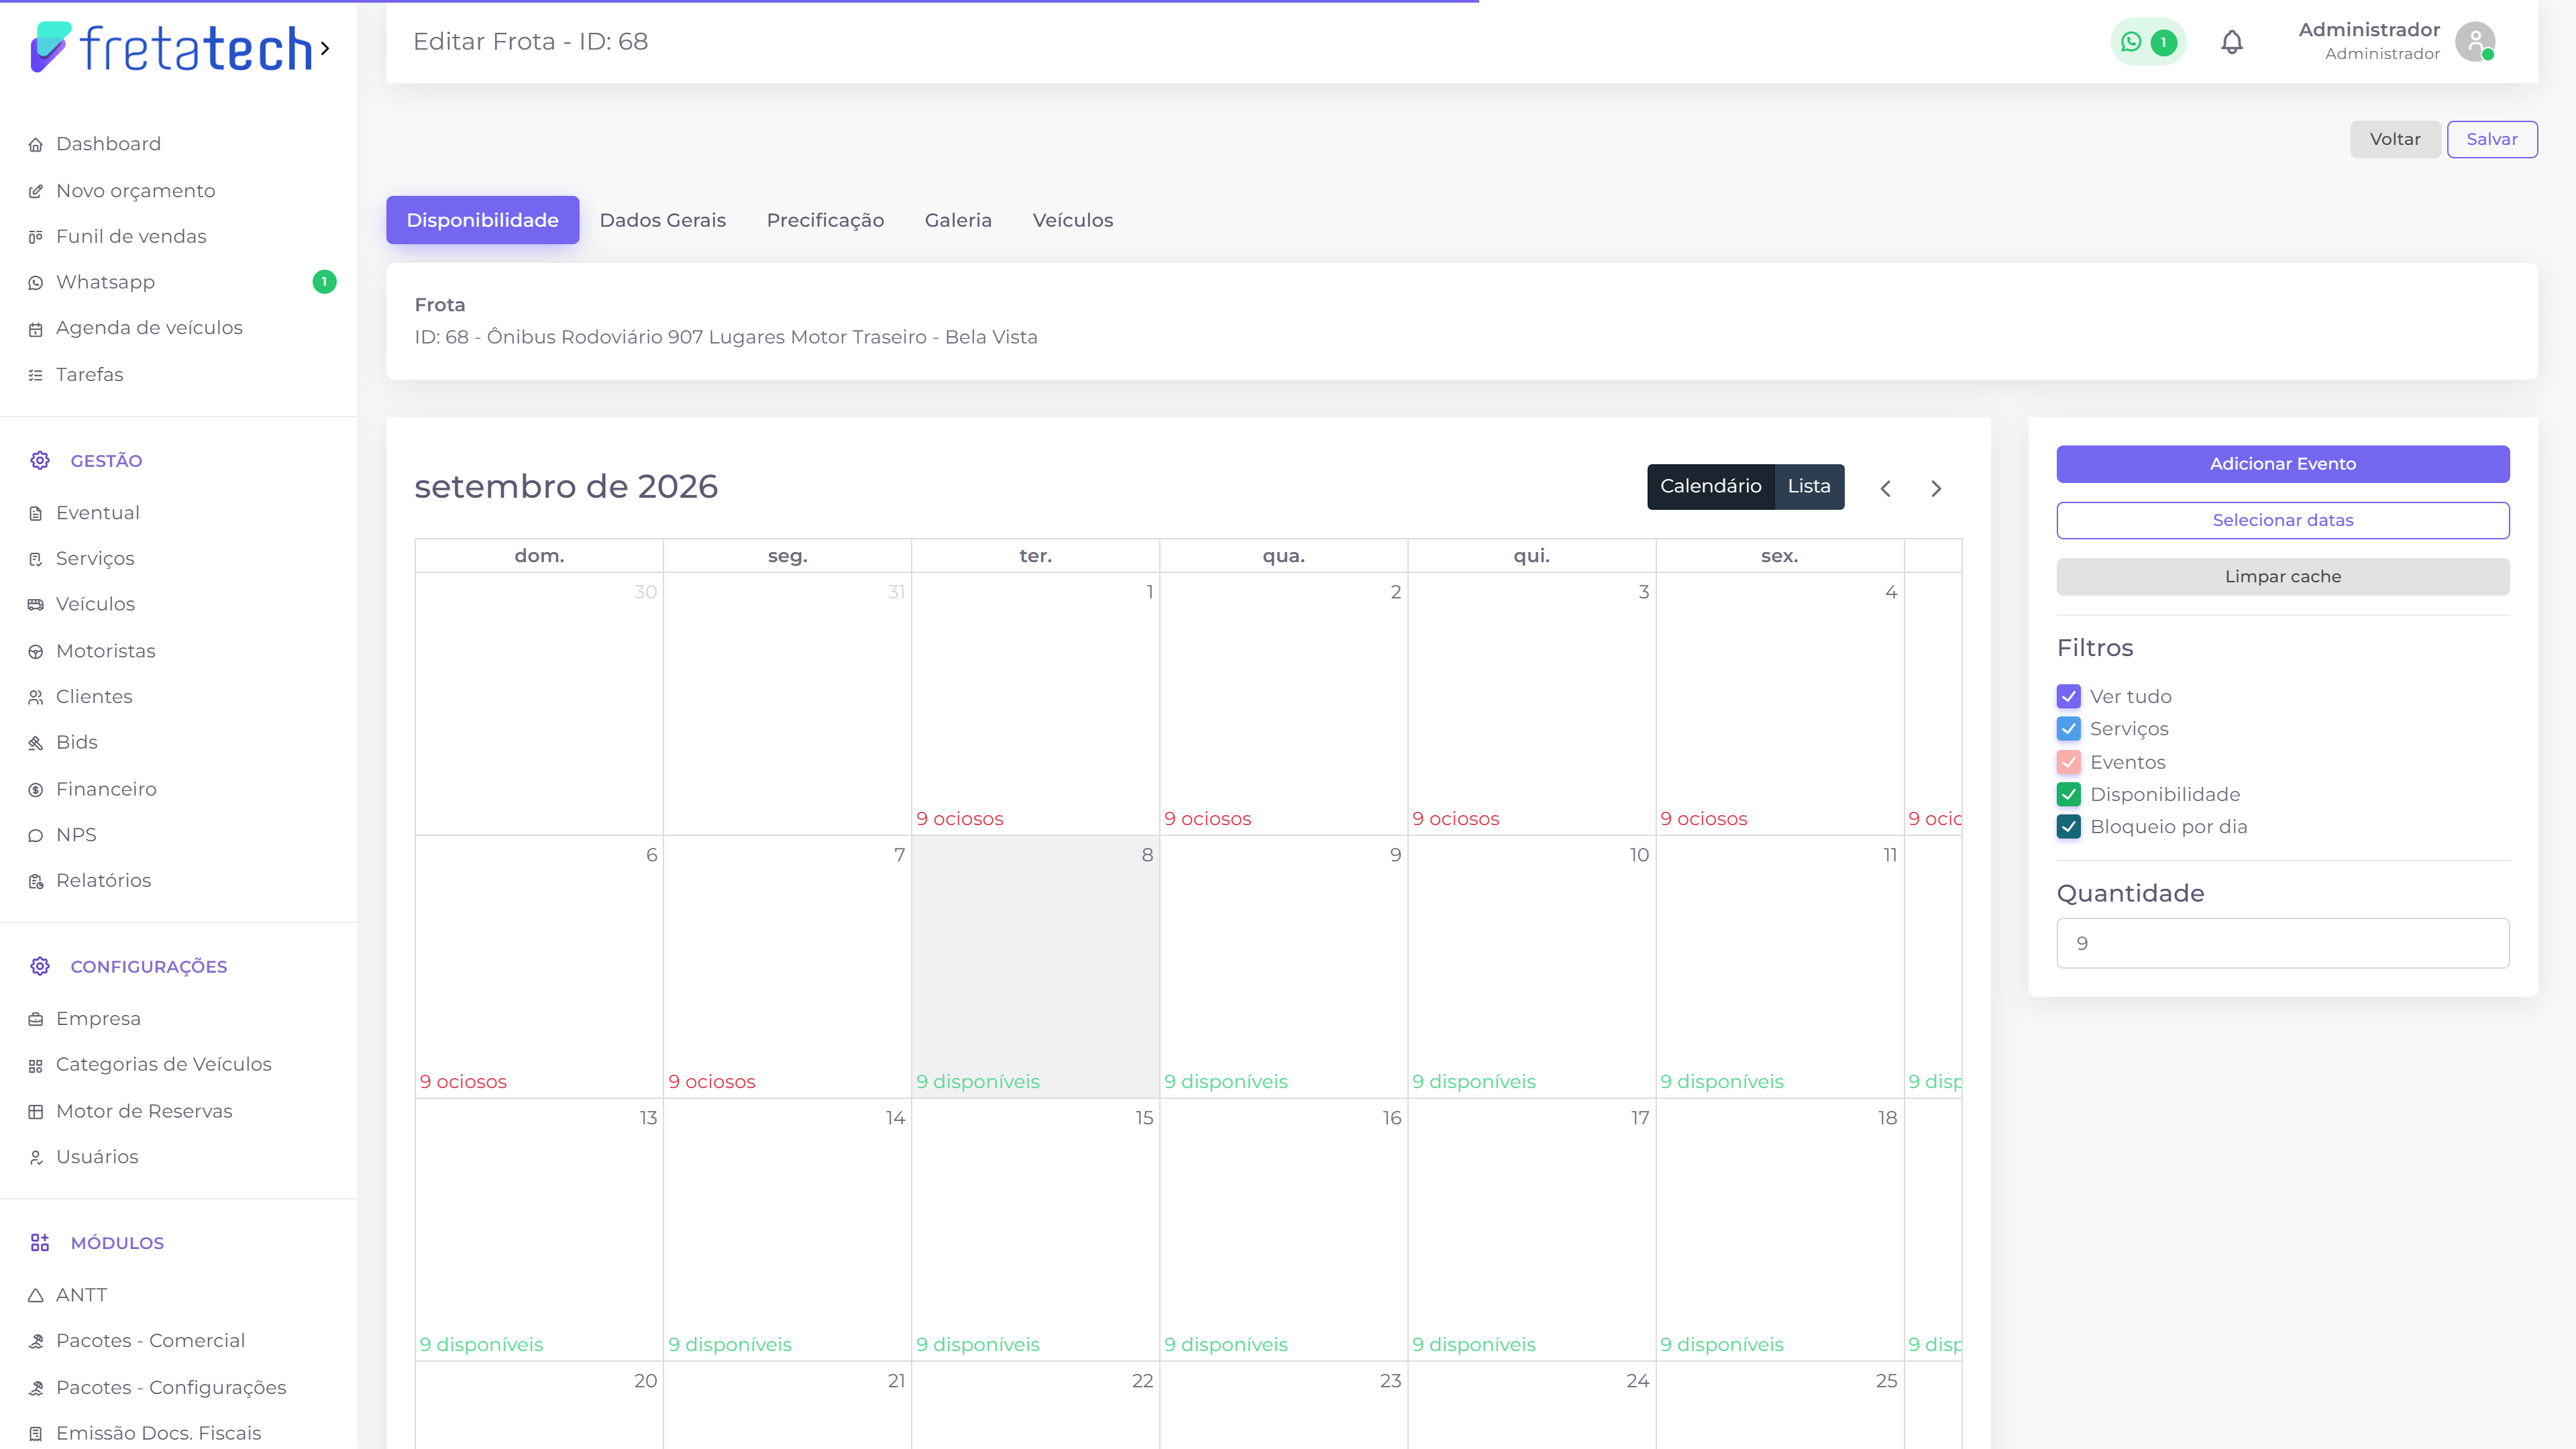This screenshot has width=2576, height=1449.
Task: Open Pacotes - Configurações link
Action: tap(171, 1388)
